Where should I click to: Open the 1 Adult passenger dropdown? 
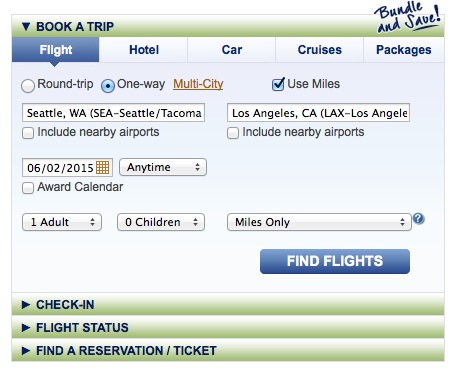62,222
